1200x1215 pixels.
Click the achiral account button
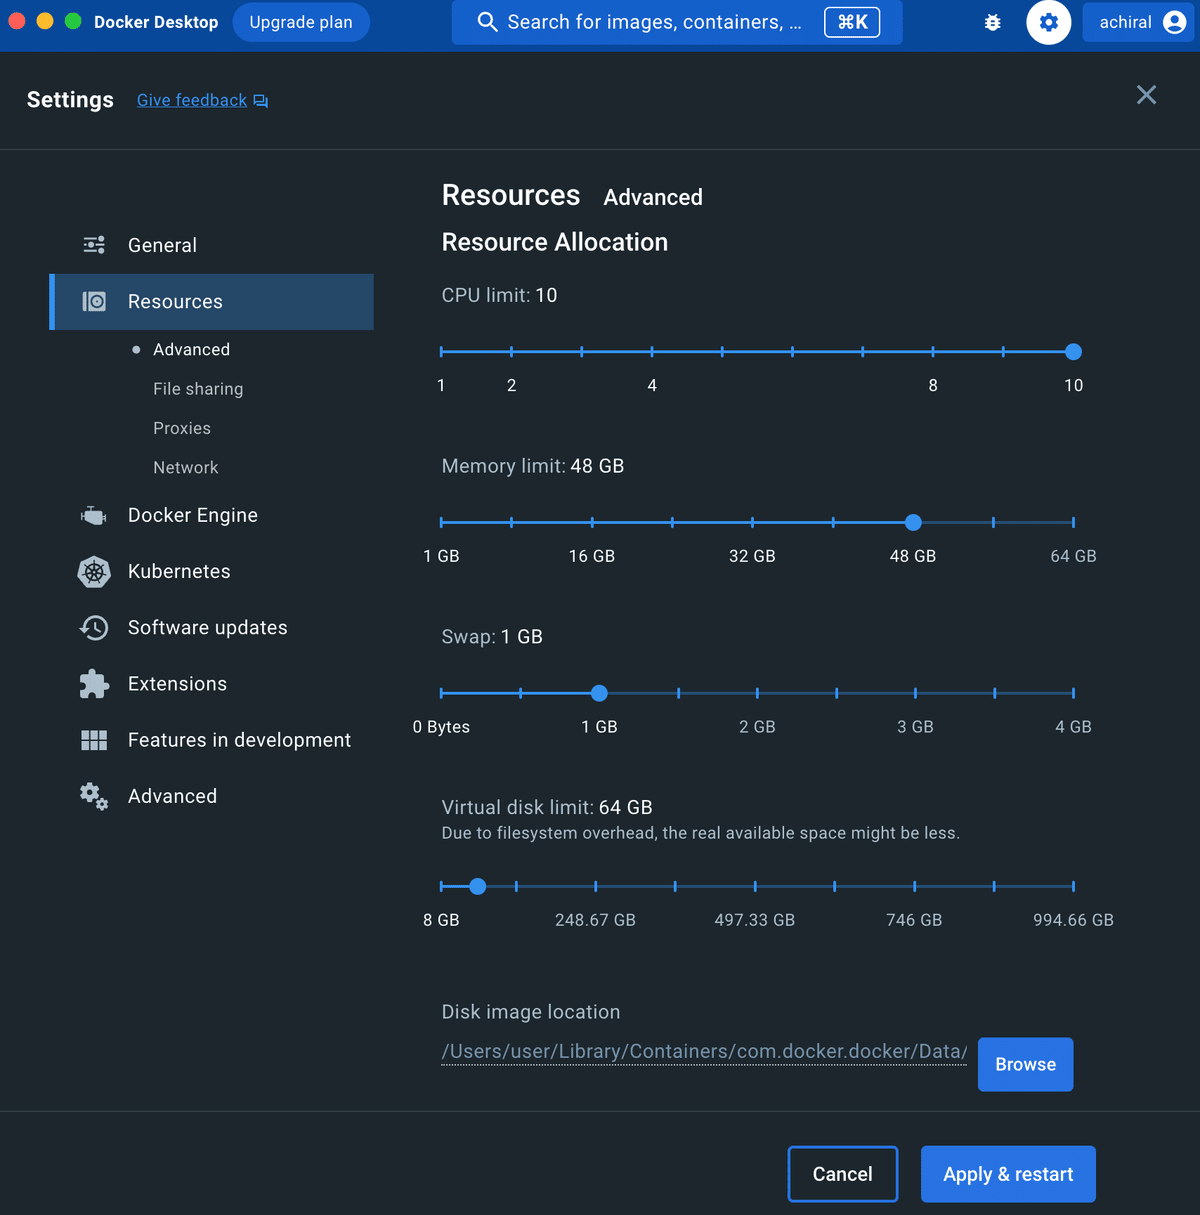coord(1141,22)
